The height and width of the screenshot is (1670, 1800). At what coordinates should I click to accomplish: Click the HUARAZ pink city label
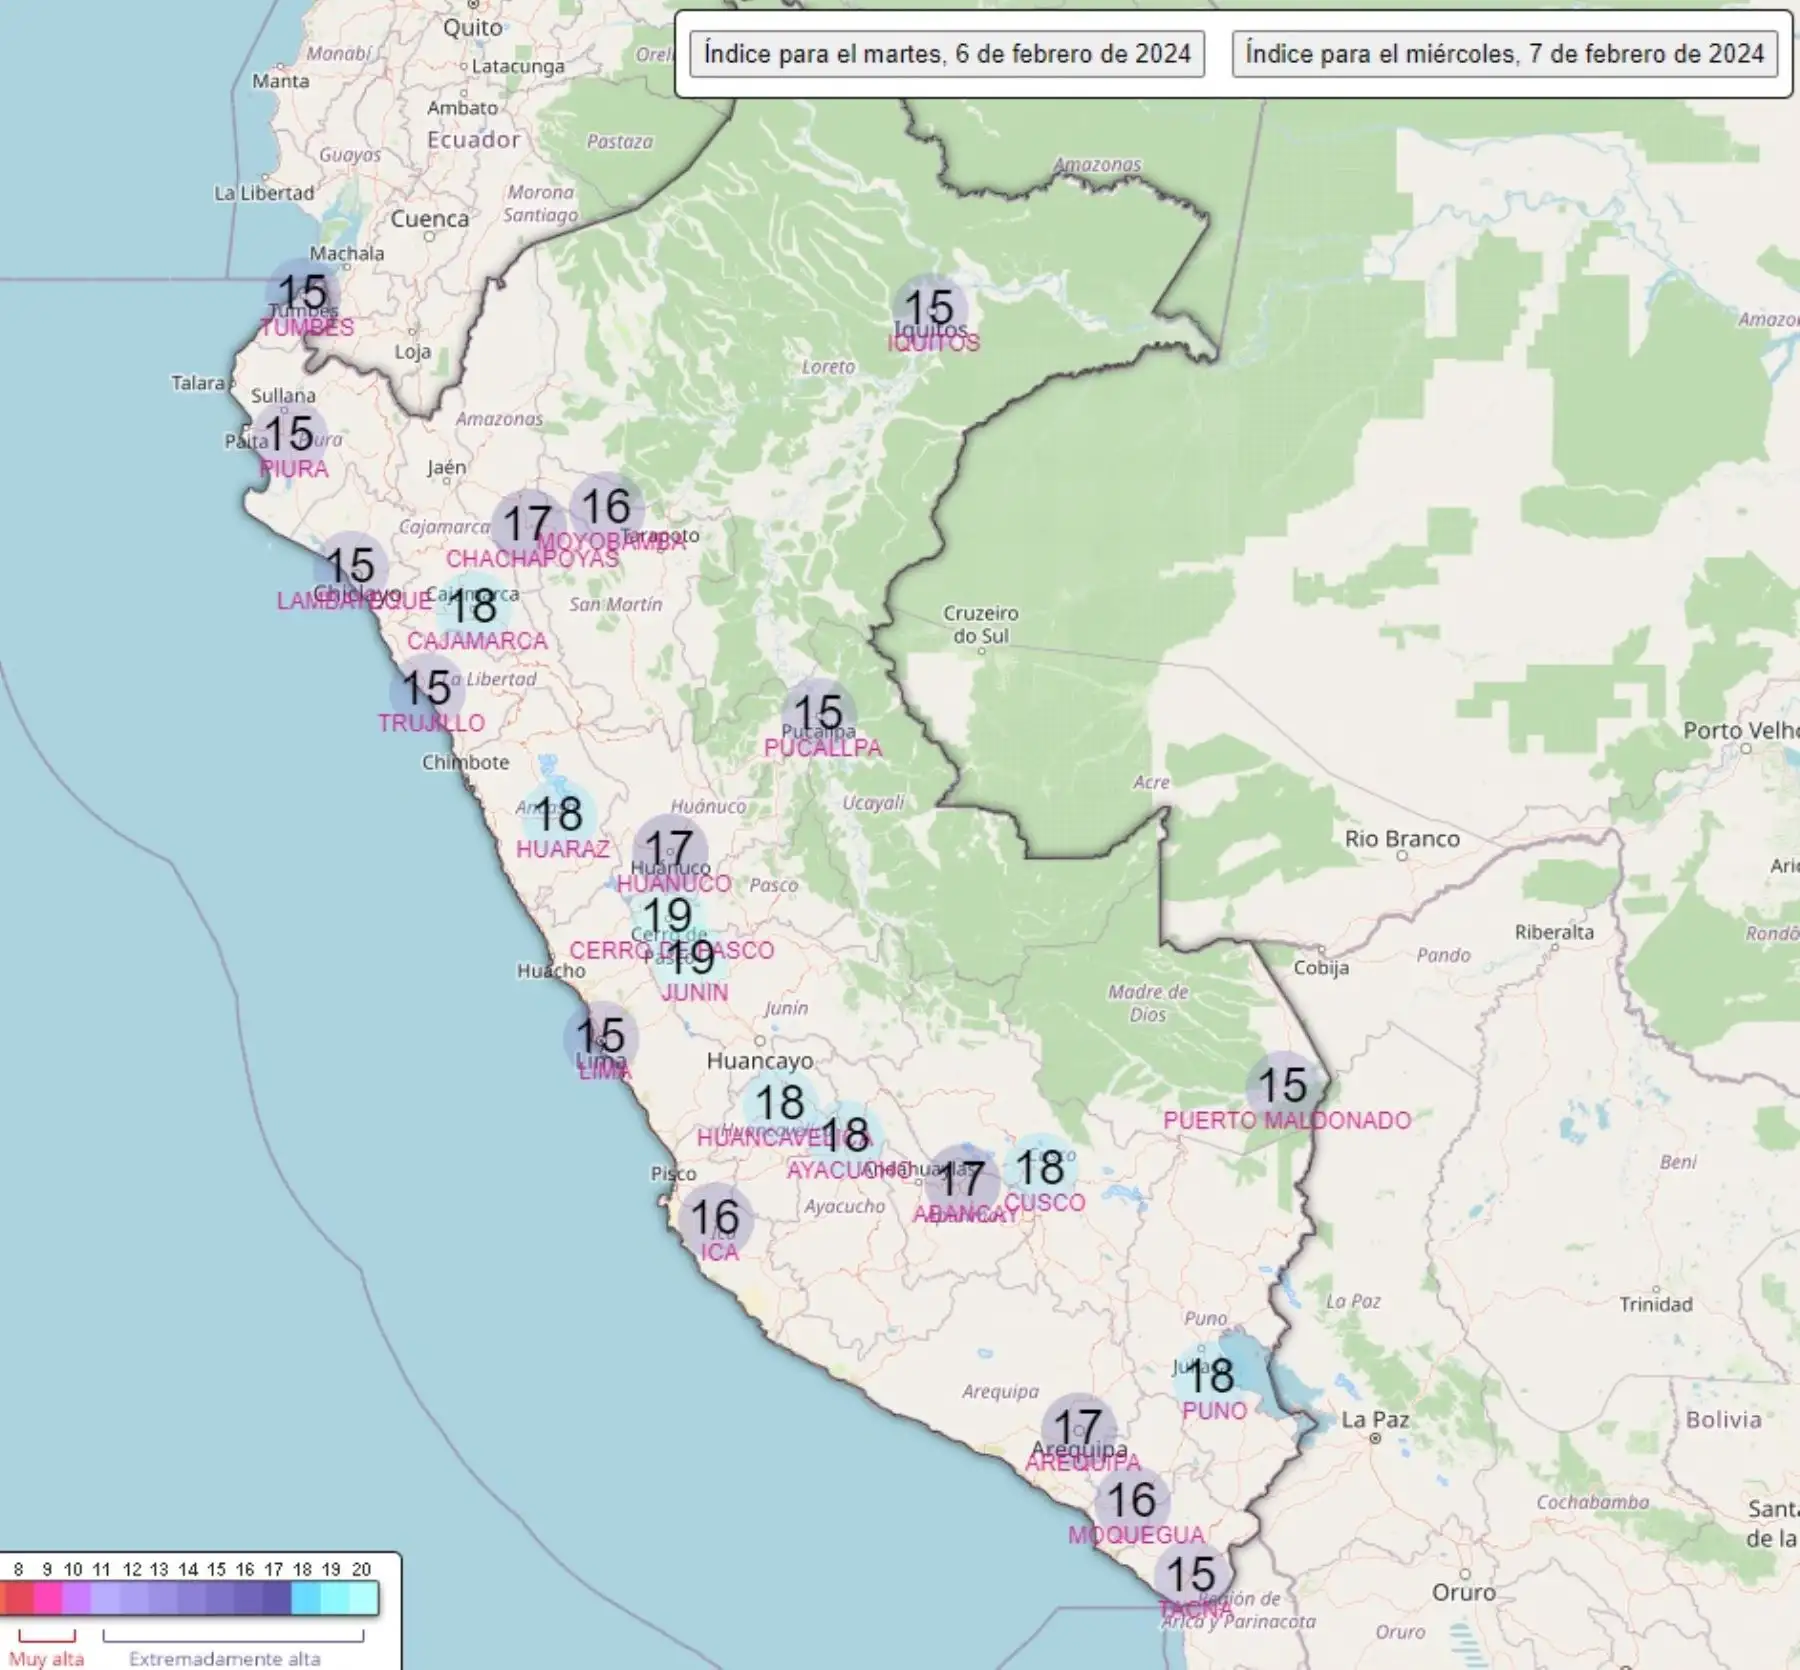(563, 850)
